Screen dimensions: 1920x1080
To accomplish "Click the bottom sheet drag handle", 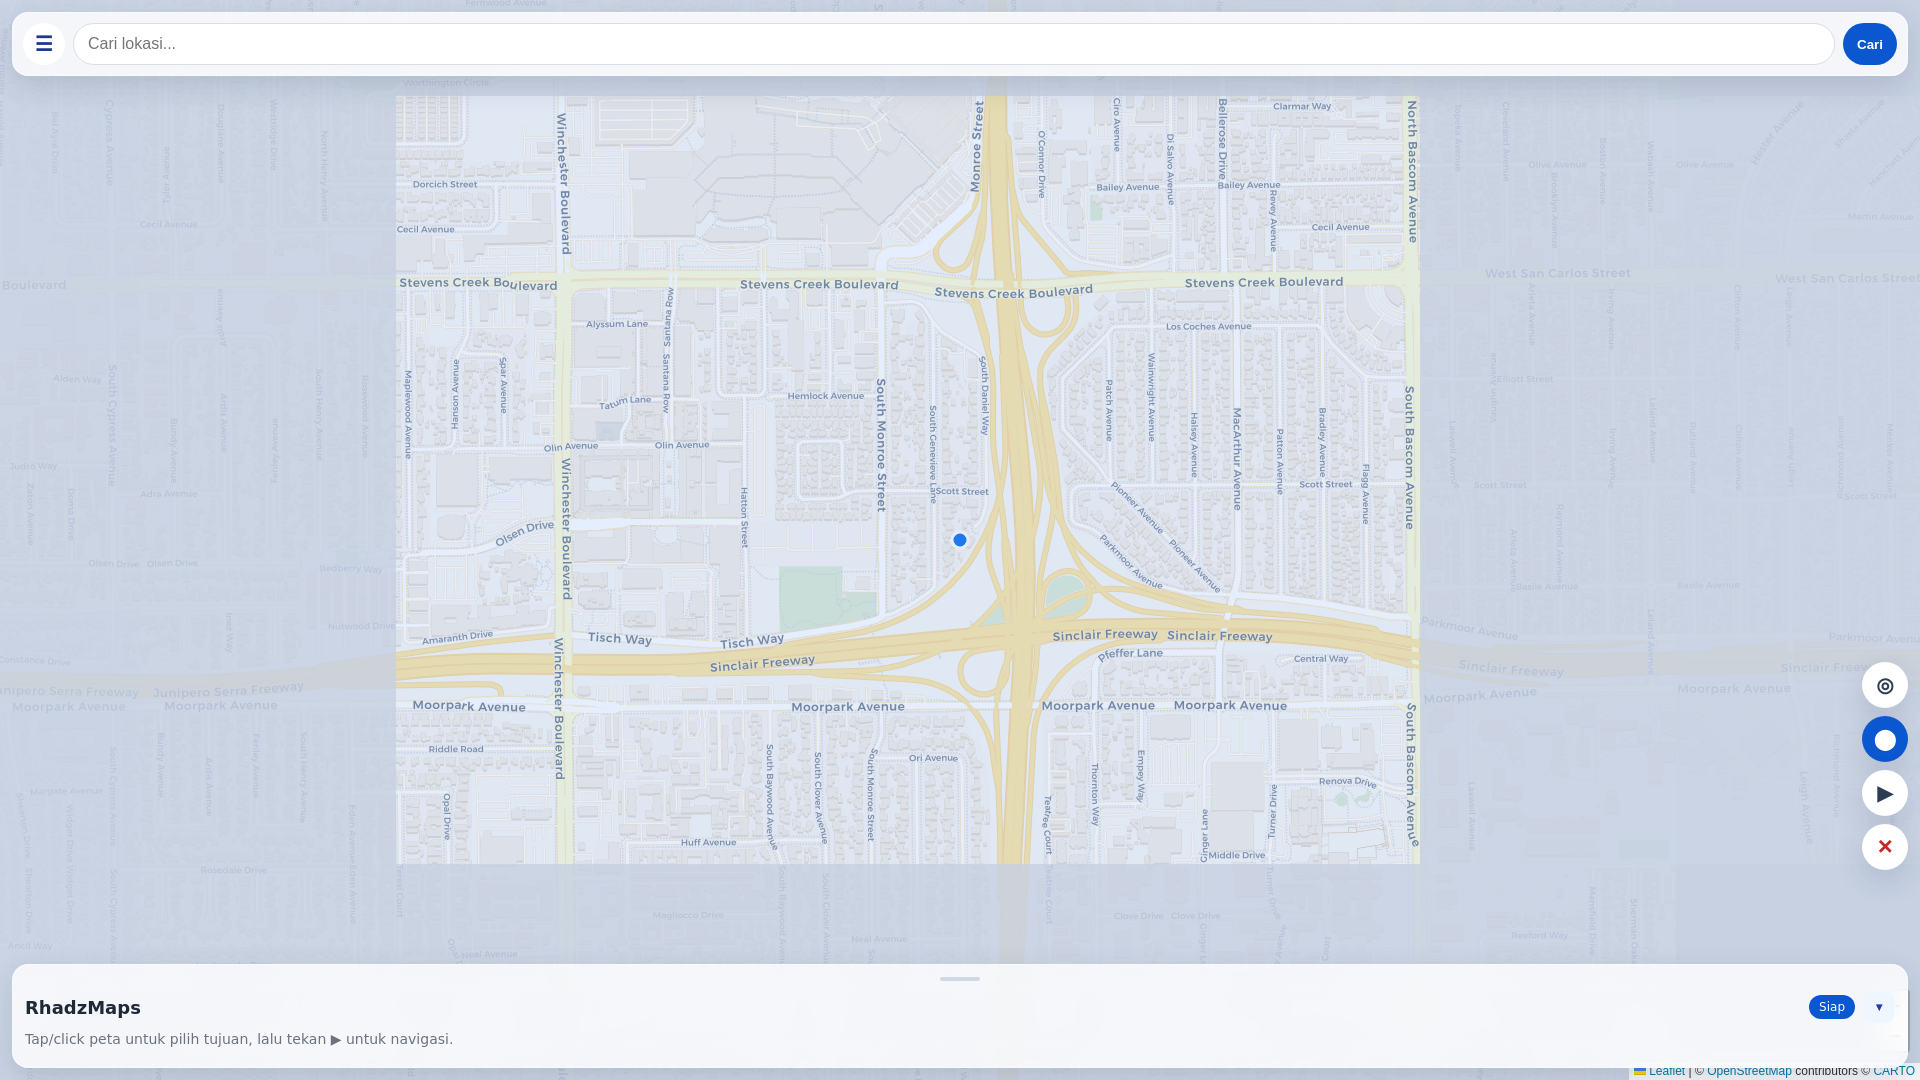I will point(960,979).
